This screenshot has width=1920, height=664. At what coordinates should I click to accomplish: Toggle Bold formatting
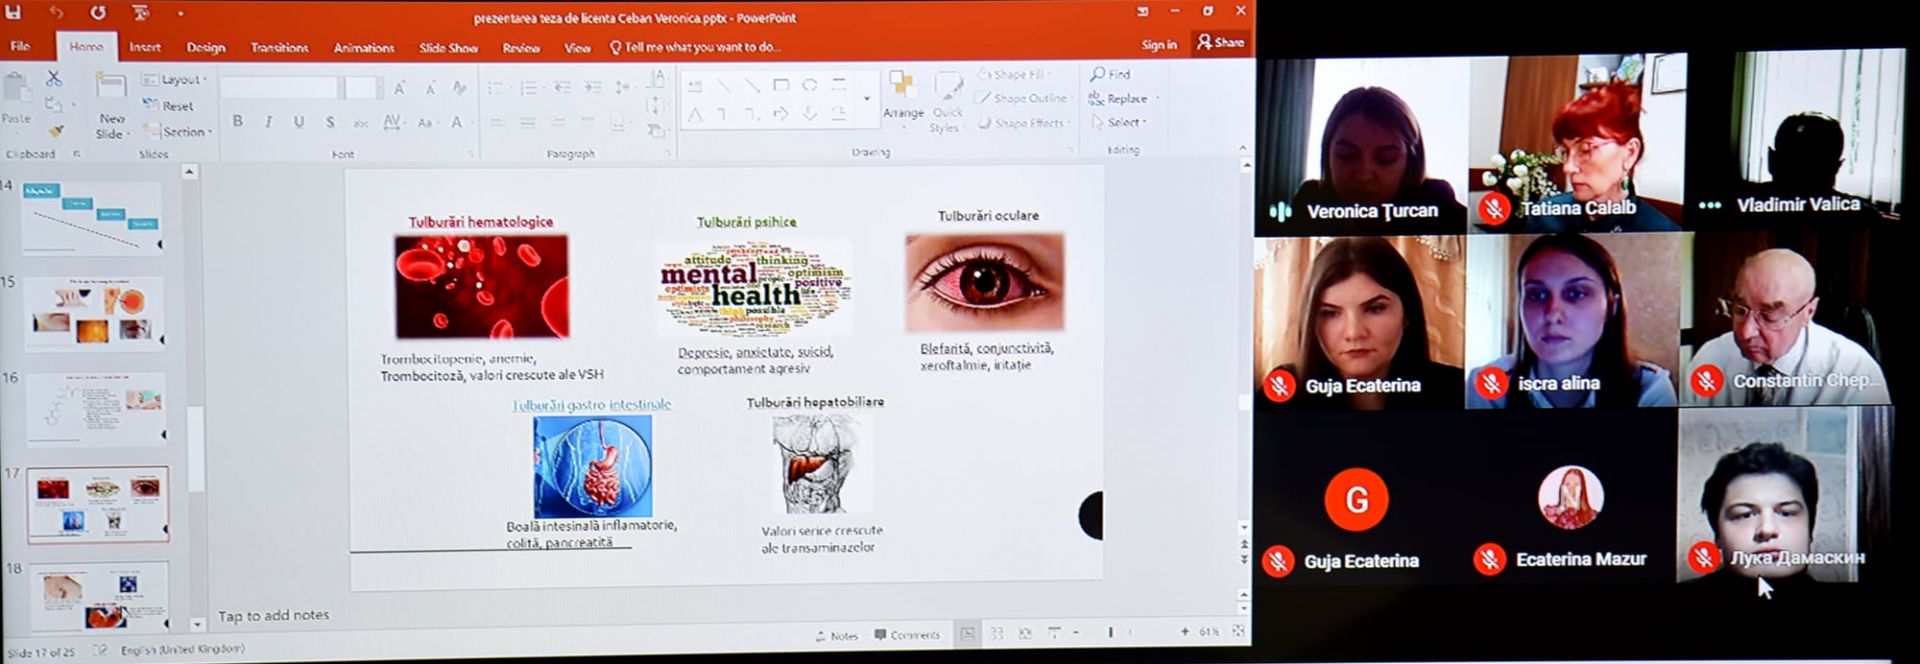[x=237, y=121]
